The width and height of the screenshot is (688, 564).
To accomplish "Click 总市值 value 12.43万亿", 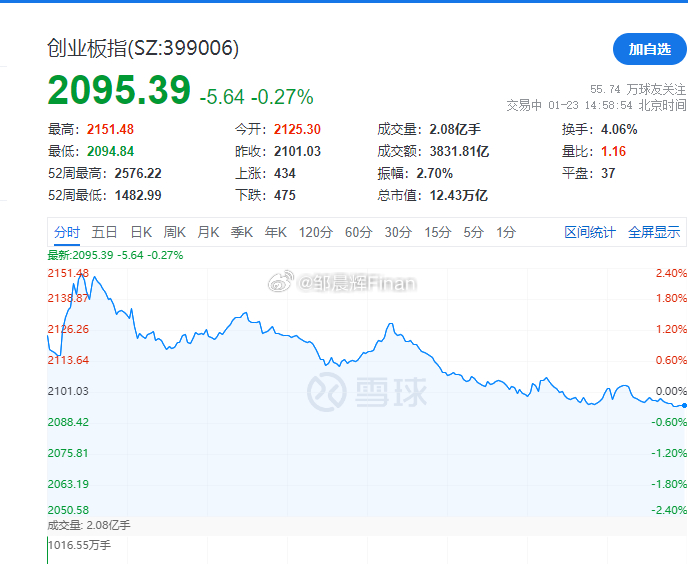I will click(x=459, y=195).
